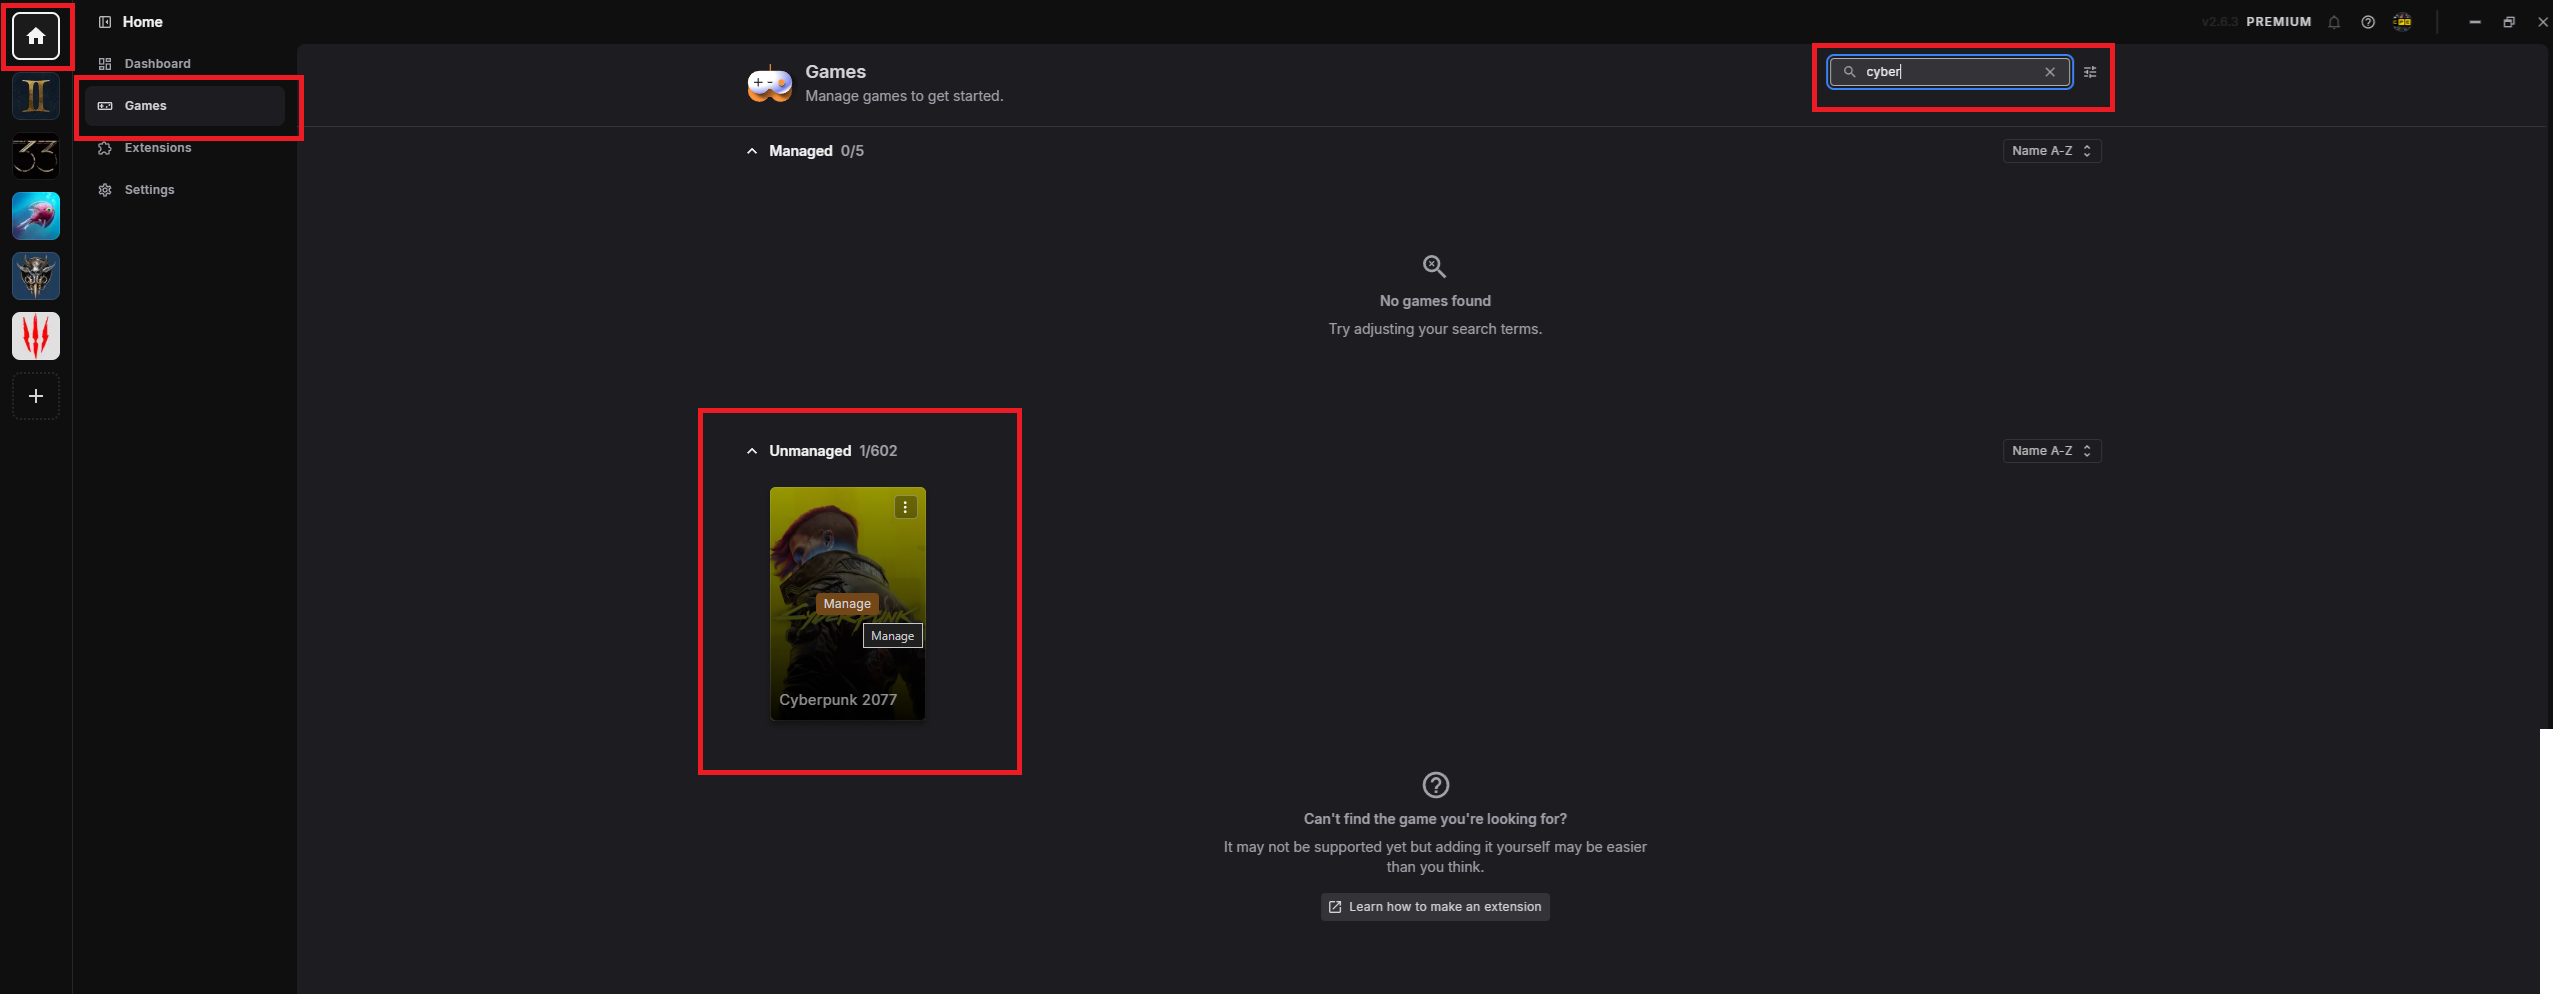
Task: Open the Home icon in the left rail
Action: [36, 36]
